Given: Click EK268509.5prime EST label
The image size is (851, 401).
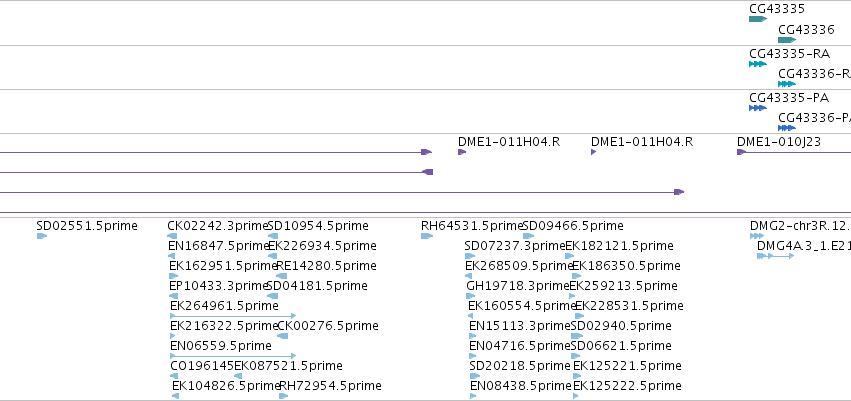Looking at the screenshot, I should pos(519,266).
